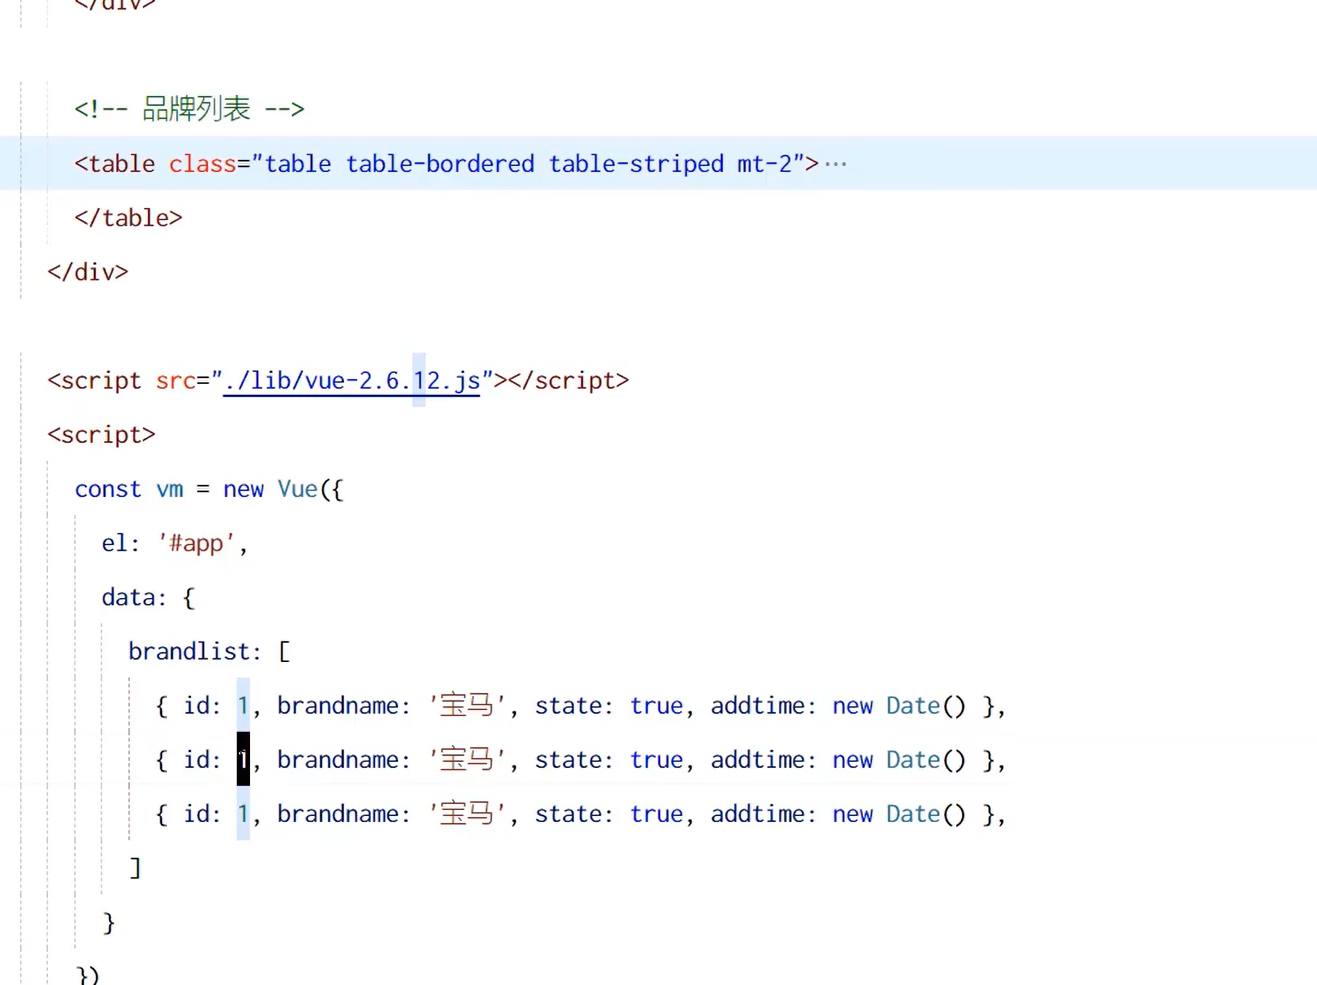Viewport: 1317px width, 985px height.
Task: Click 'addtime' key in first brandlist row
Action: coord(758,706)
